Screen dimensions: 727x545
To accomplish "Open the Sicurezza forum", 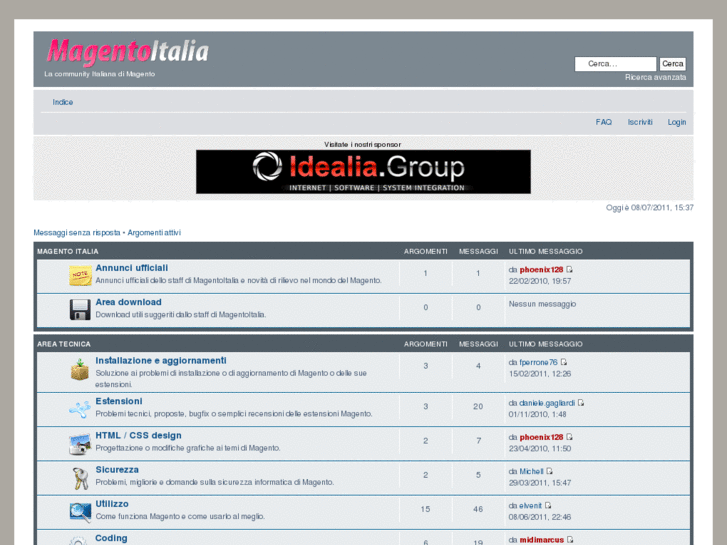I will pyautogui.click(x=117, y=470).
